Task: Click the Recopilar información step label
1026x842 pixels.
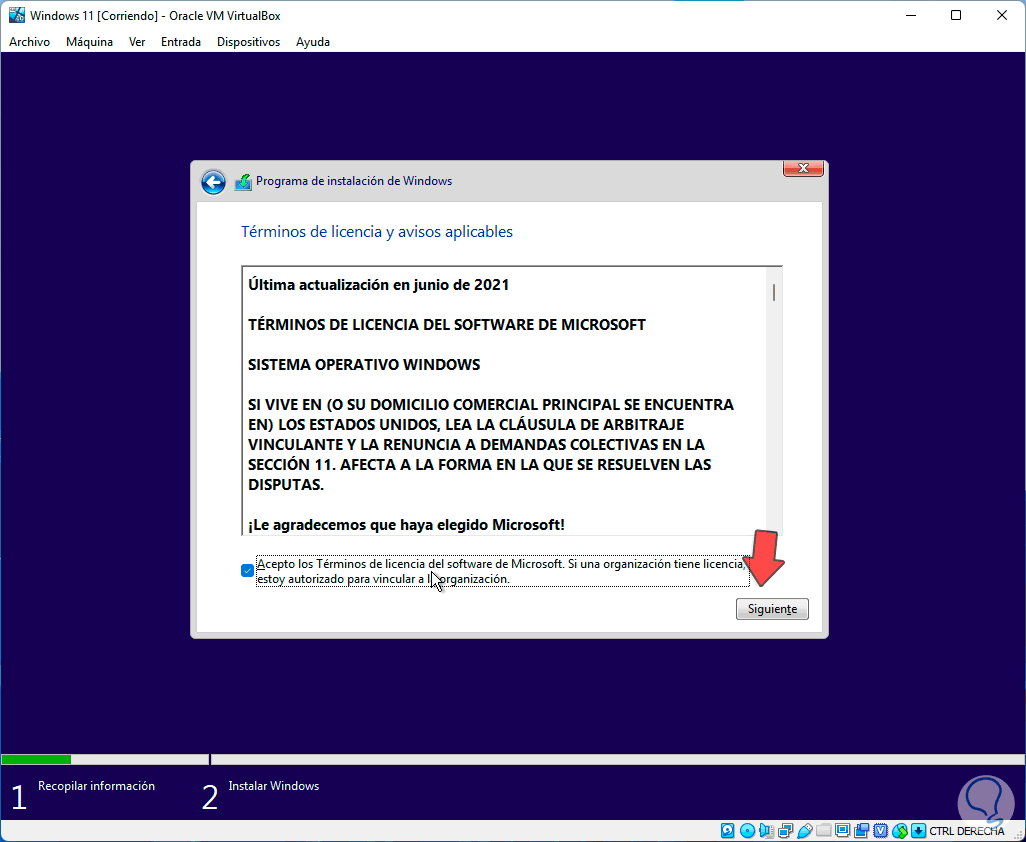Action: click(x=96, y=786)
